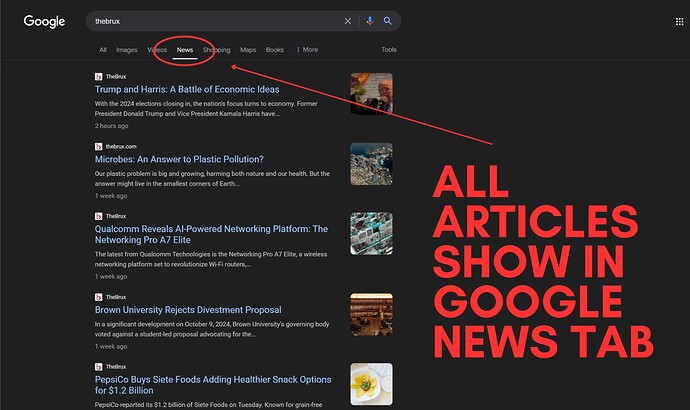
Task: Open the Google apps grid icon
Action: coord(679,22)
